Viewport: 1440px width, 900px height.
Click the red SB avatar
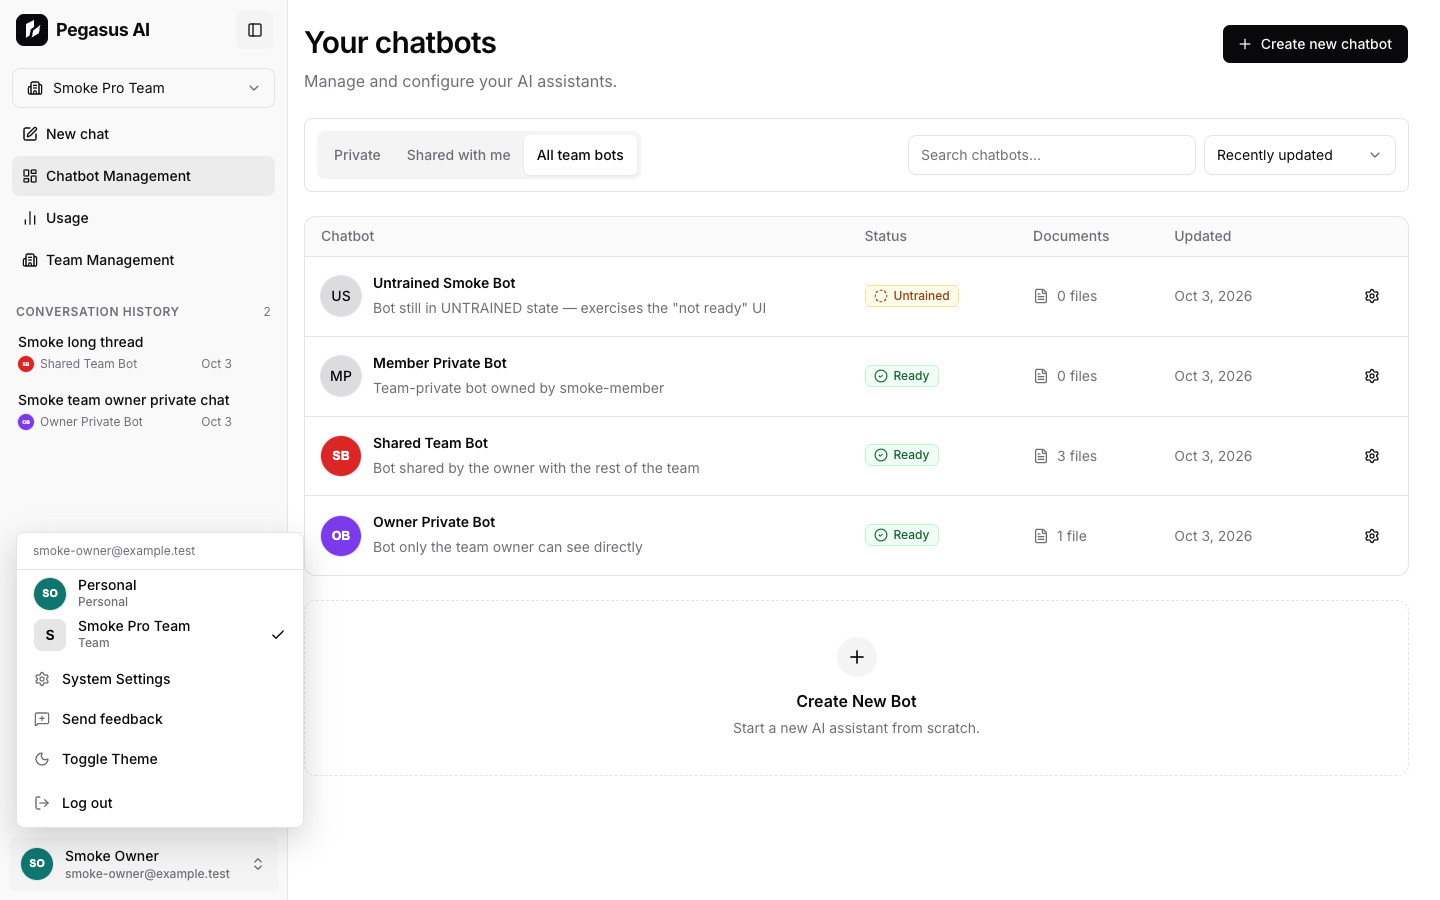[341, 456]
